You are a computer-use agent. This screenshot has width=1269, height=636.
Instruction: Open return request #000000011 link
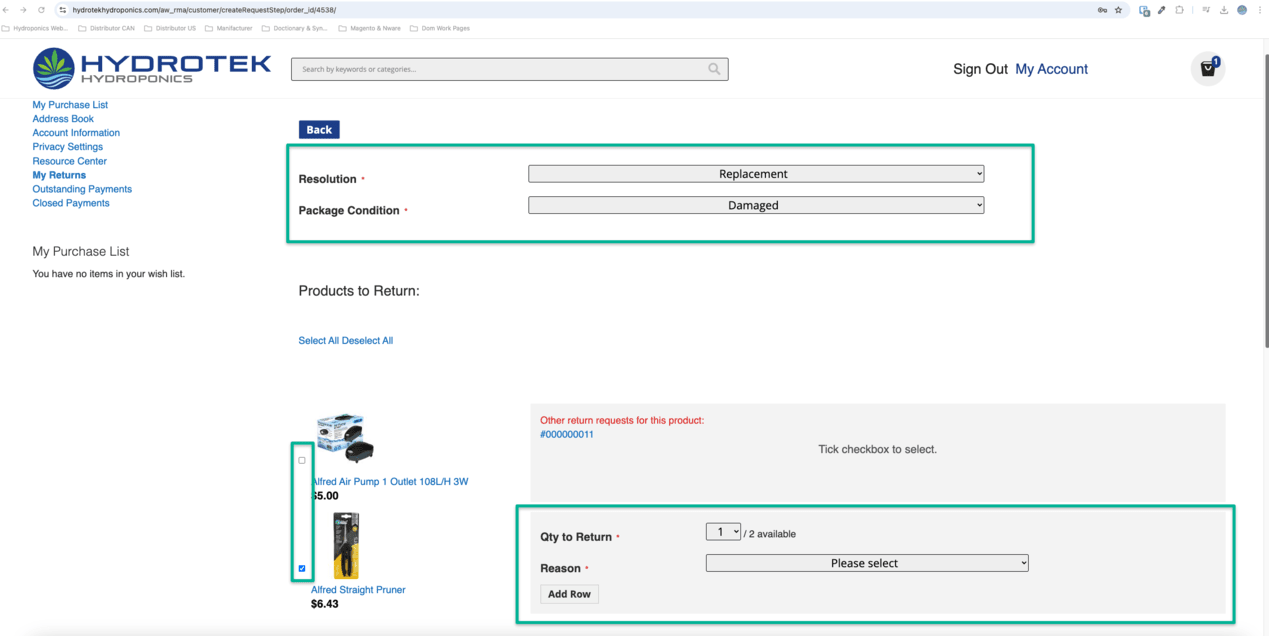click(x=566, y=435)
